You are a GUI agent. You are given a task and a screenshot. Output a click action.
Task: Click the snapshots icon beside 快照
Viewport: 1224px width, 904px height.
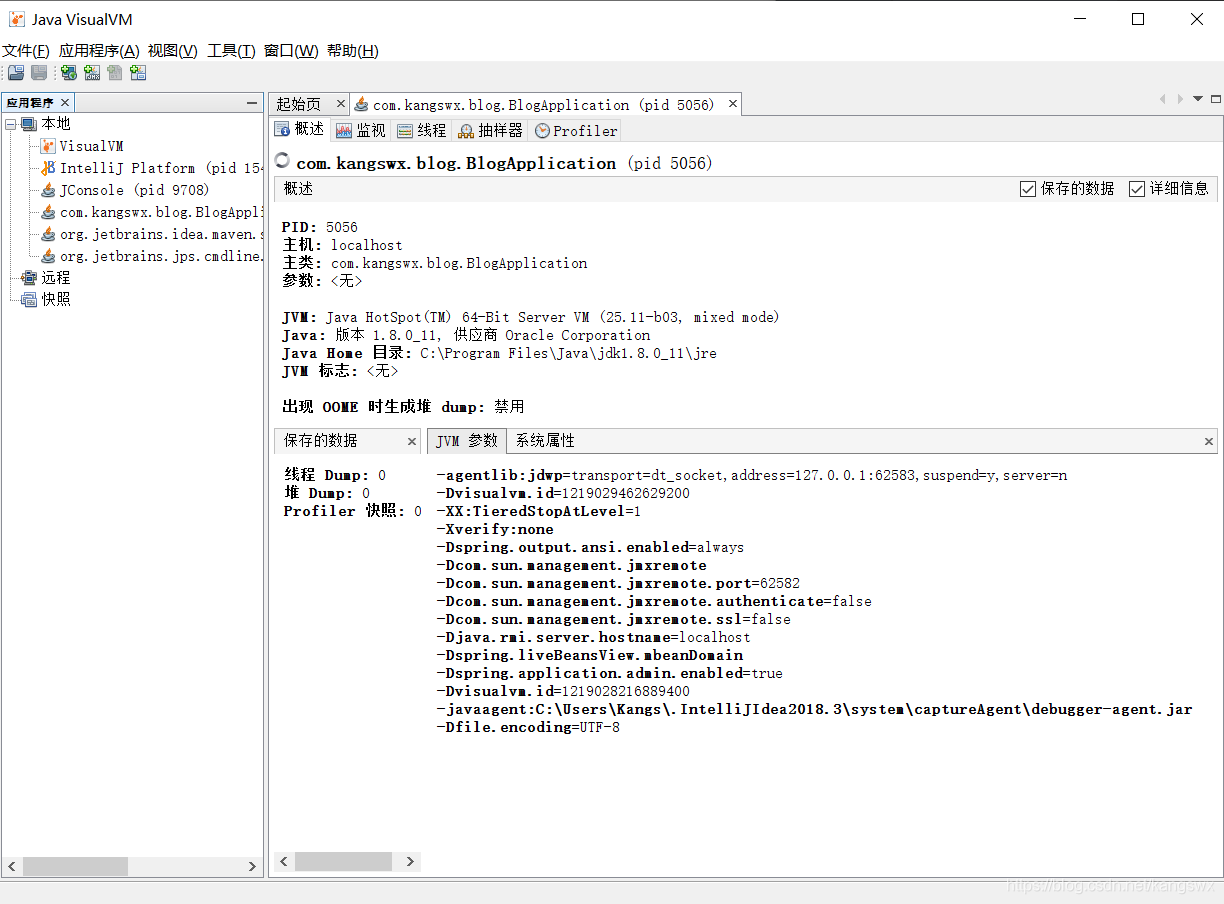click(x=29, y=300)
